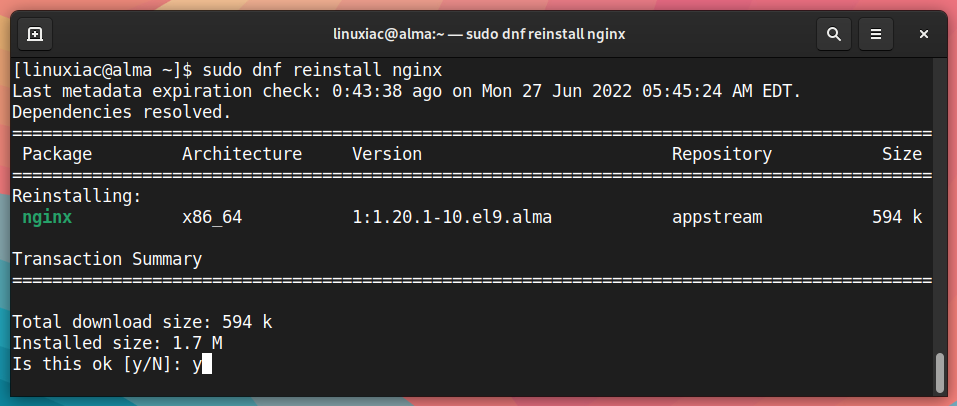Click the confirmation prompt cursor
The height and width of the screenshot is (406, 957).
click(x=206, y=364)
